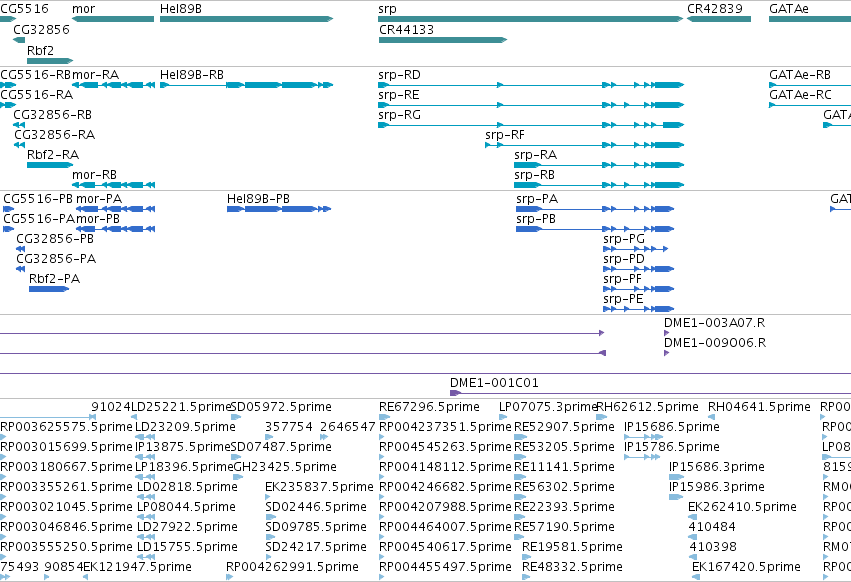
Task: Select transcript srp-RD
Action: click(x=531, y=85)
